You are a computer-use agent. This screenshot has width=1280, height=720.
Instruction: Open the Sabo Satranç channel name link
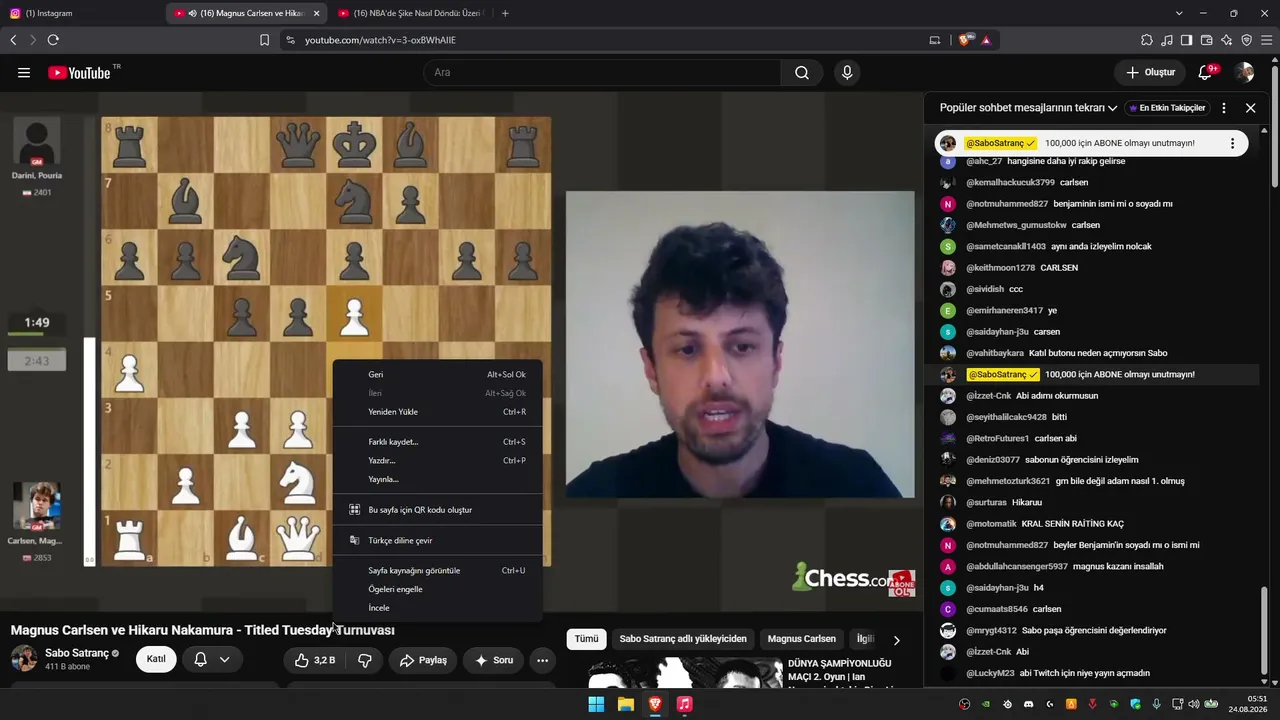click(x=77, y=653)
